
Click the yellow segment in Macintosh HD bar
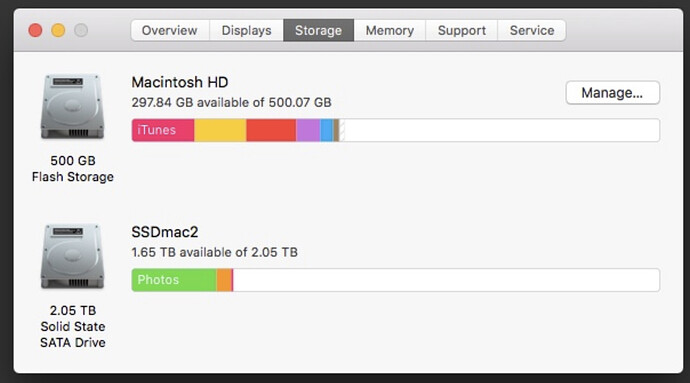point(220,130)
